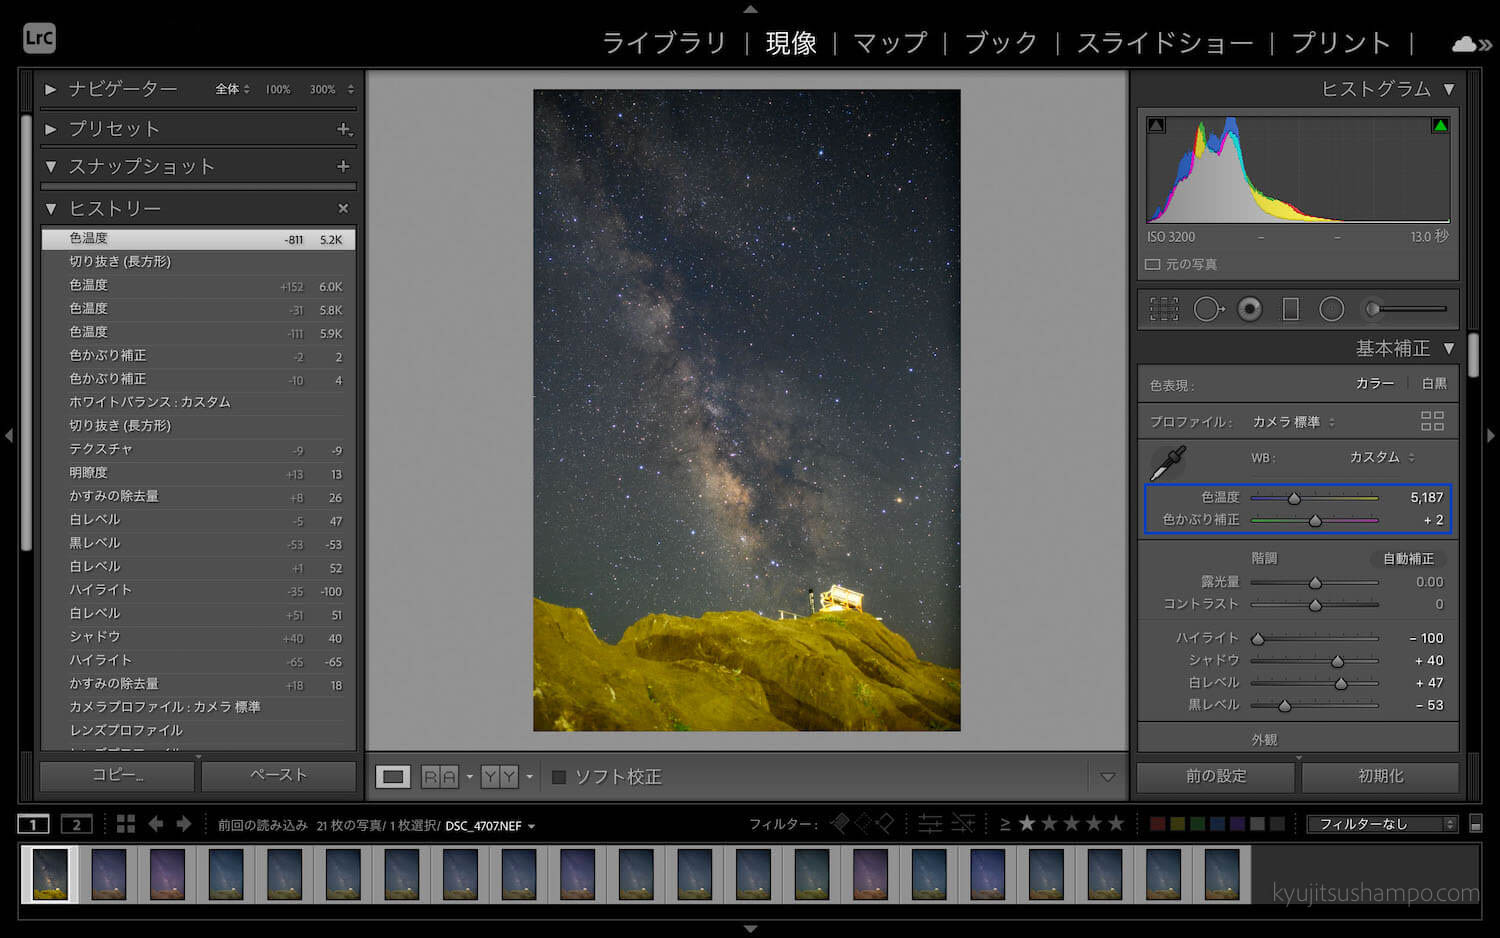Screen dimensions: 1500x938
Task: Switch to the Map module
Action: (890, 43)
